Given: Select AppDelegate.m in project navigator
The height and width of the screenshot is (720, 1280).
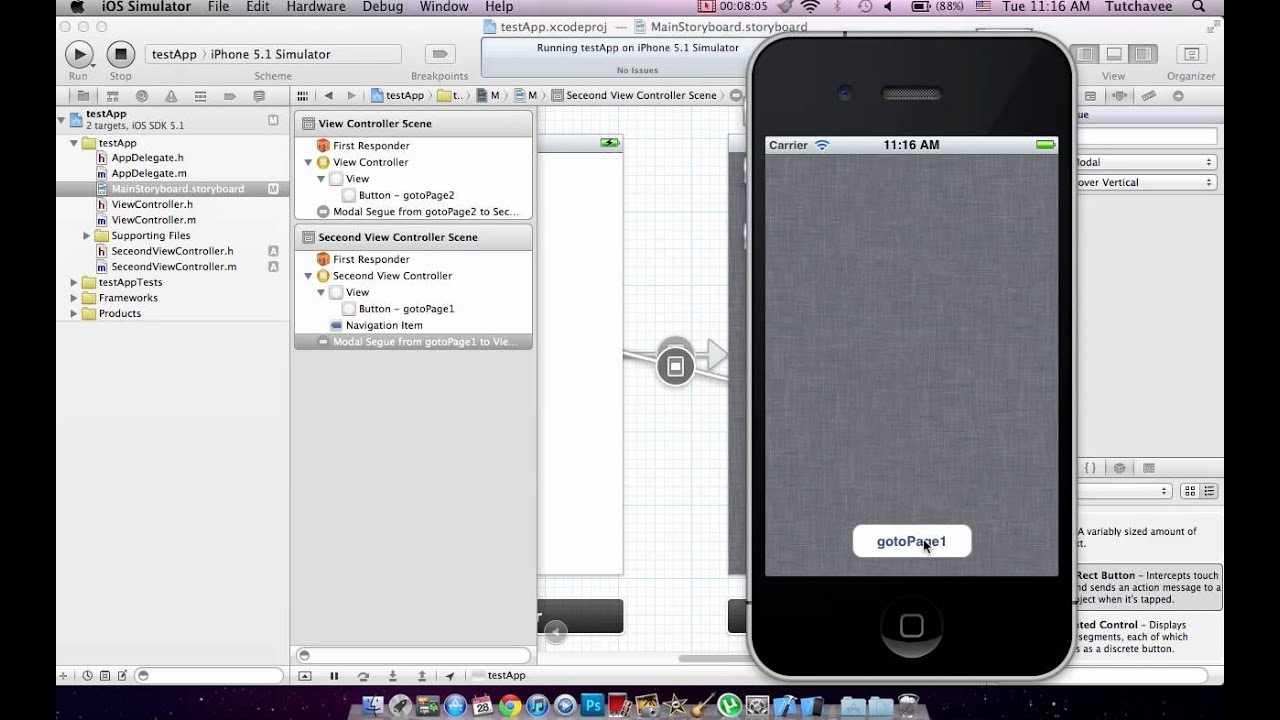Looking at the screenshot, I should pos(147,173).
